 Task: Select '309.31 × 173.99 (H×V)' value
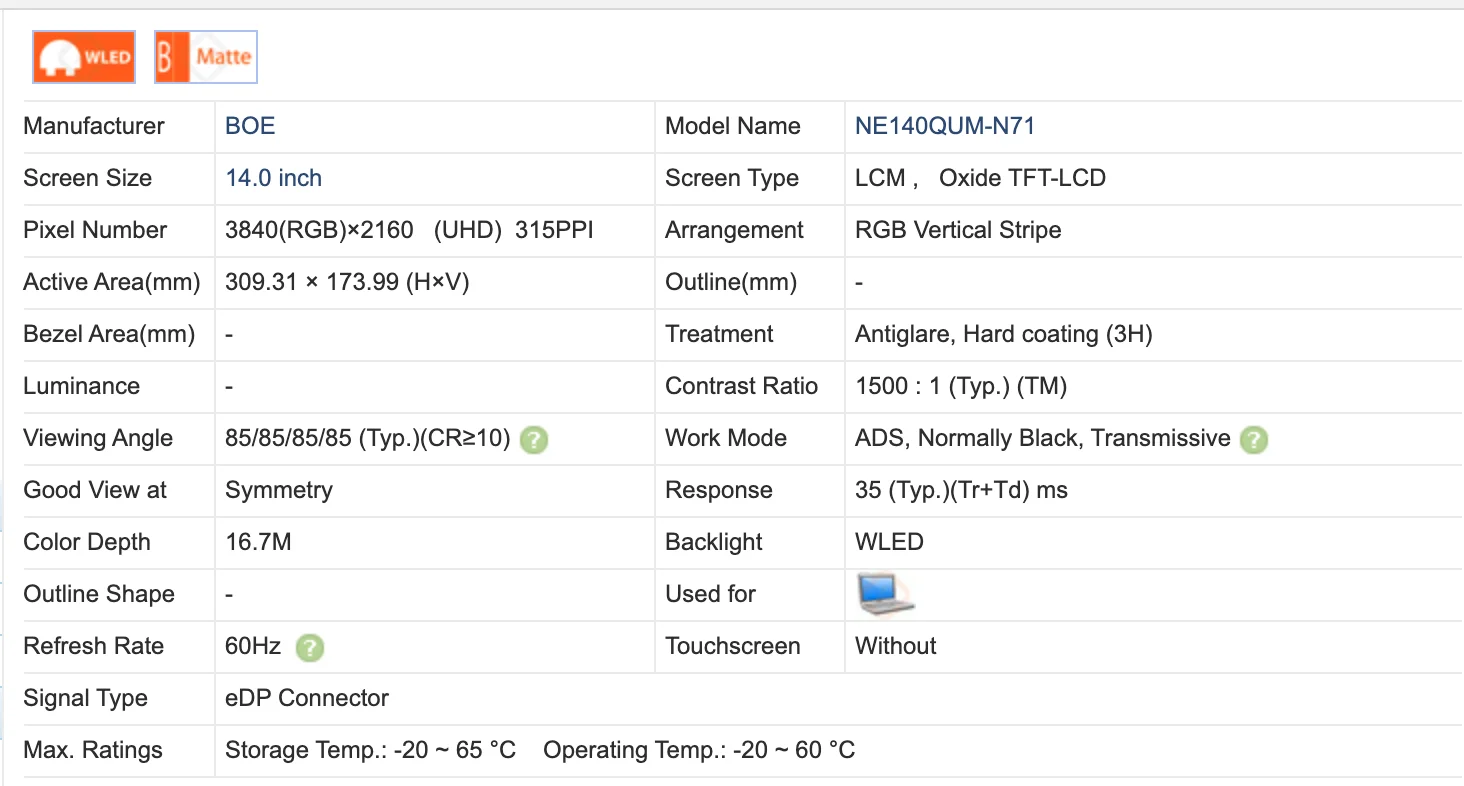click(x=347, y=282)
